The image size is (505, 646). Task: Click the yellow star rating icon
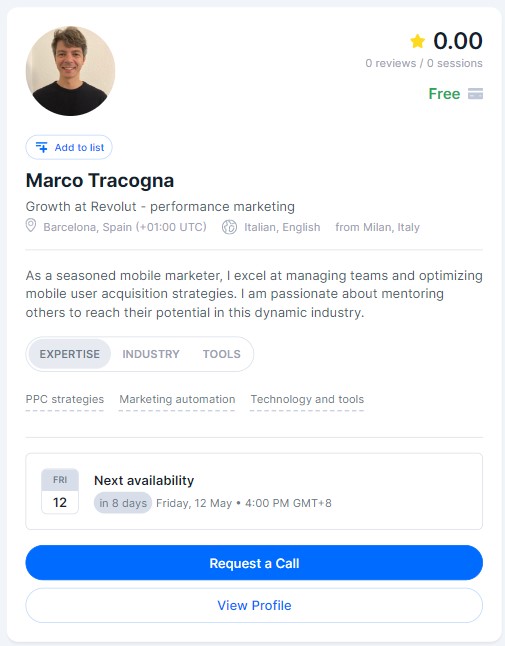417,41
